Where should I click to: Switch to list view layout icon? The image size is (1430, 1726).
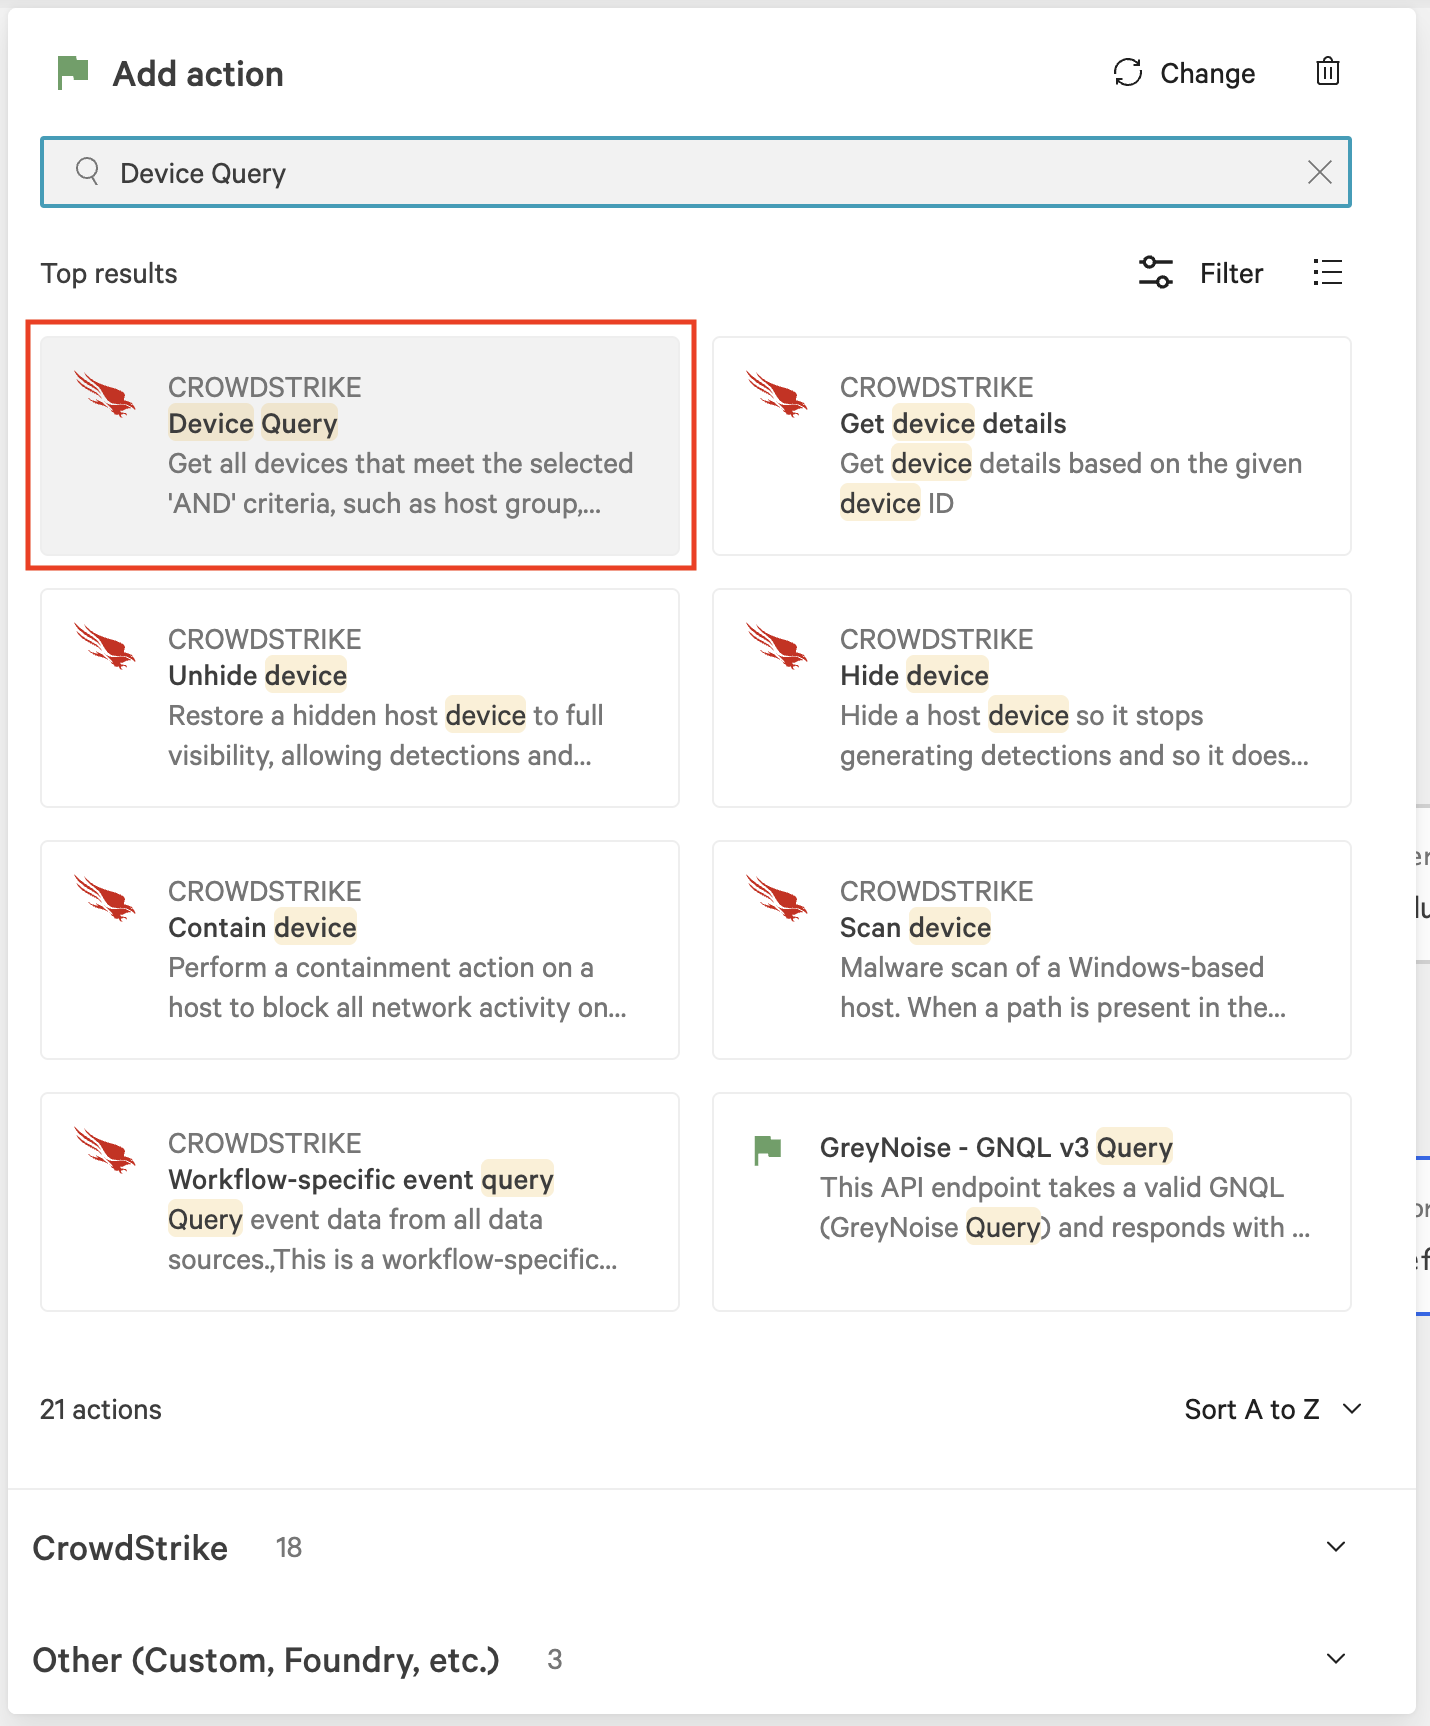[x=1327, y=273]
